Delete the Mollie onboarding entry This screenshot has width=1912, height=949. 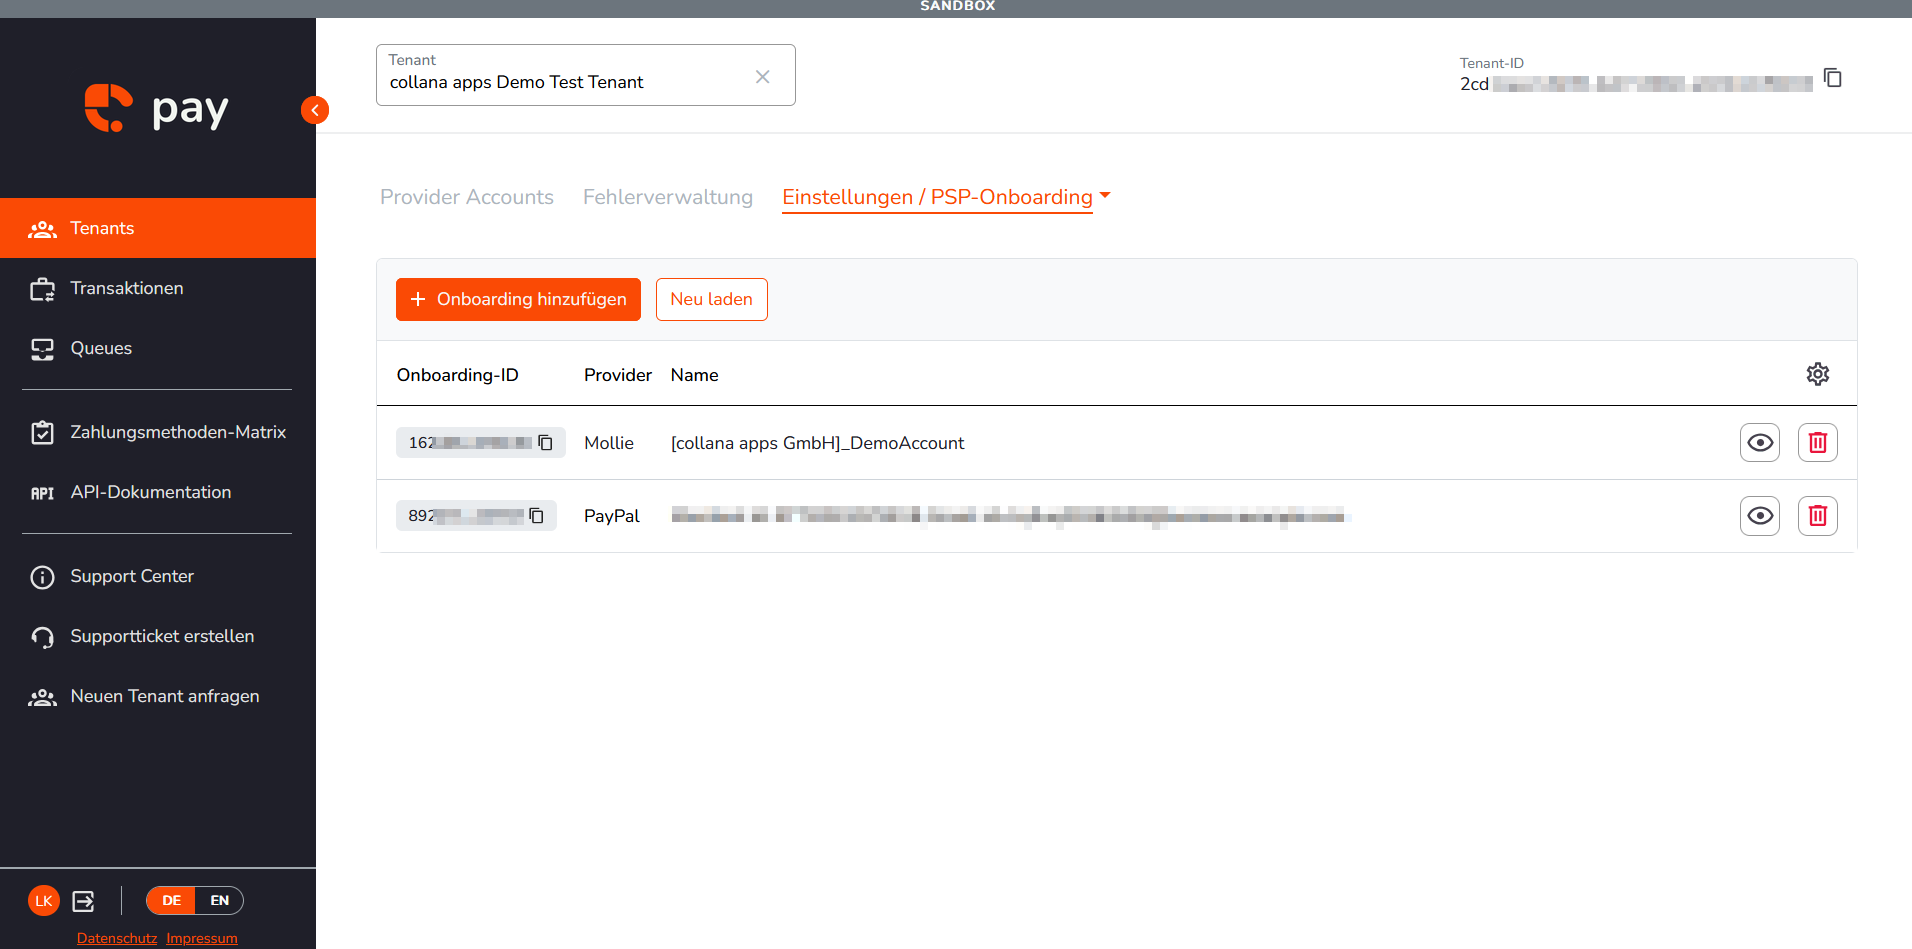click(x=1817, y=443)
